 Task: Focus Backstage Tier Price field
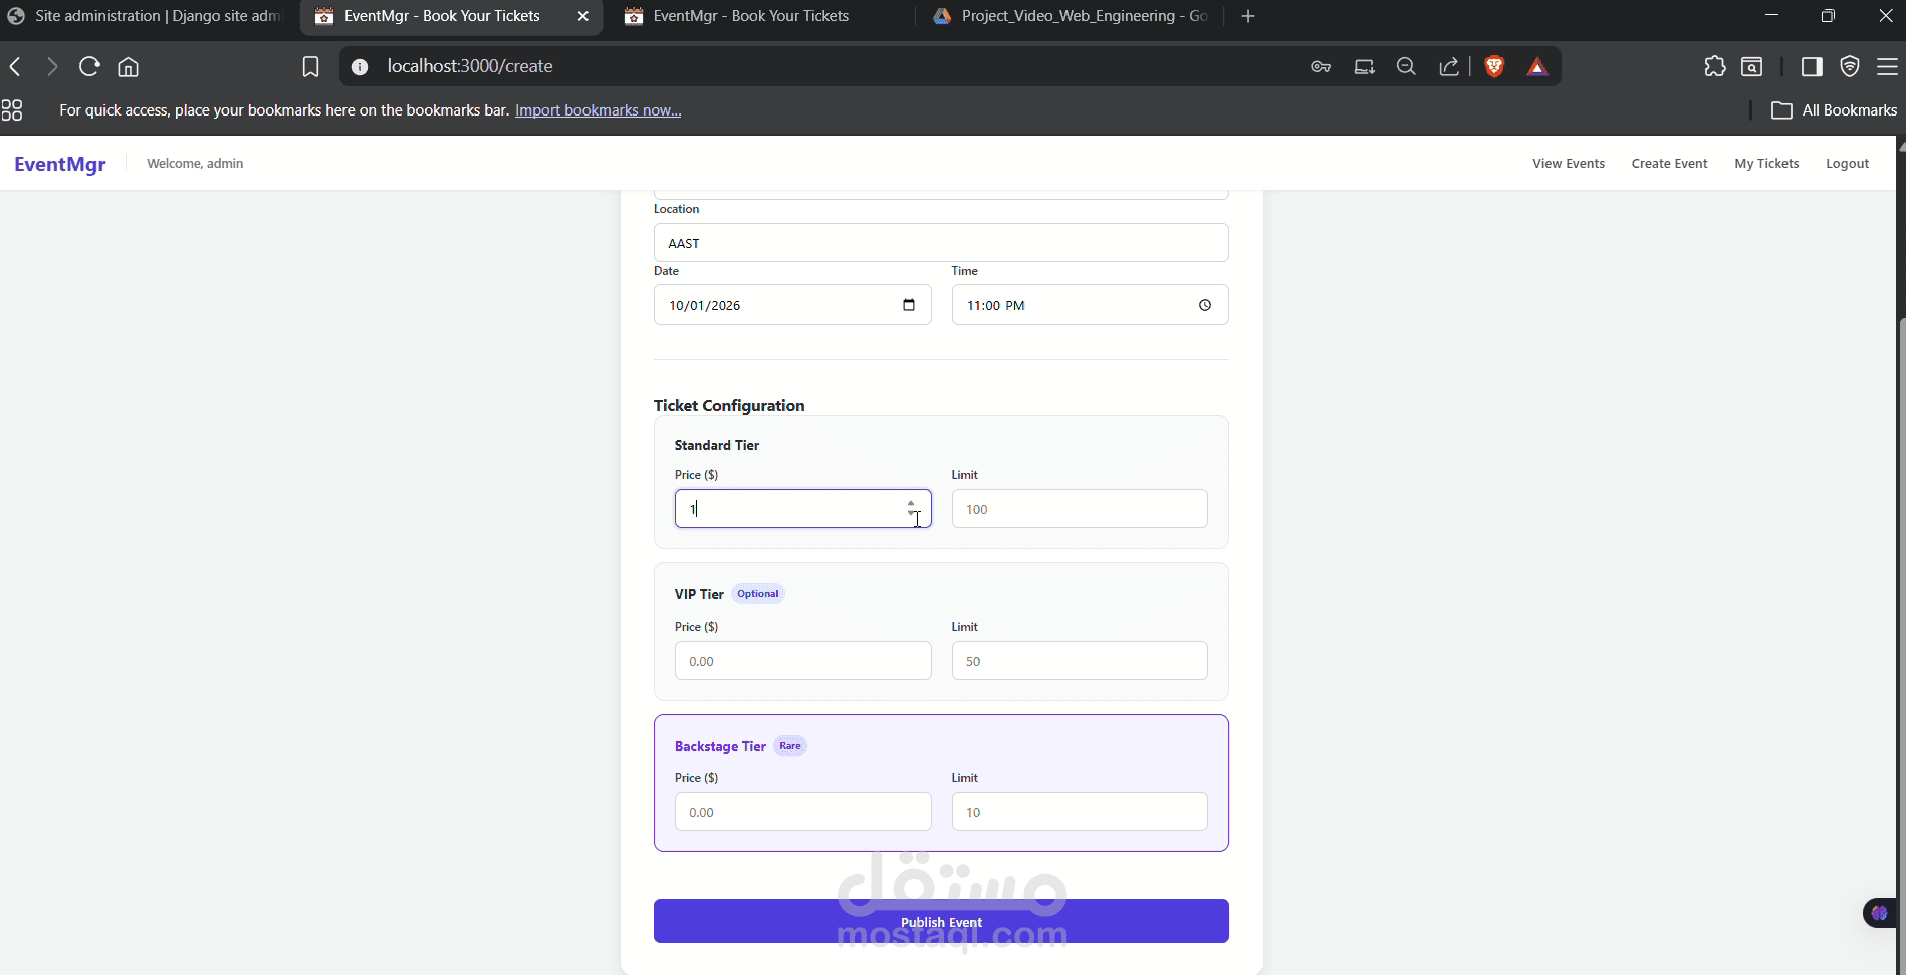point(803,812)
